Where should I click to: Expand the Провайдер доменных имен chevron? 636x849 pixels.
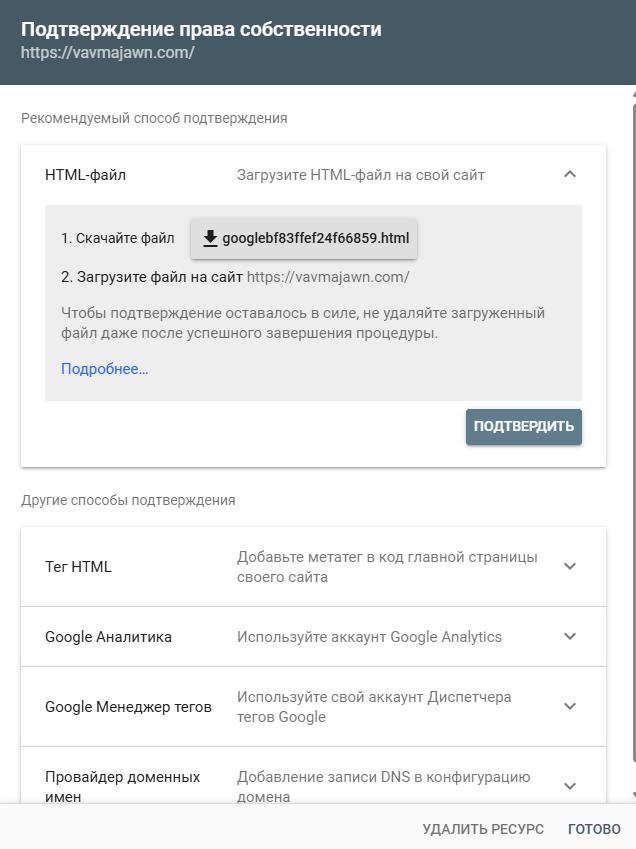(570, 786)
